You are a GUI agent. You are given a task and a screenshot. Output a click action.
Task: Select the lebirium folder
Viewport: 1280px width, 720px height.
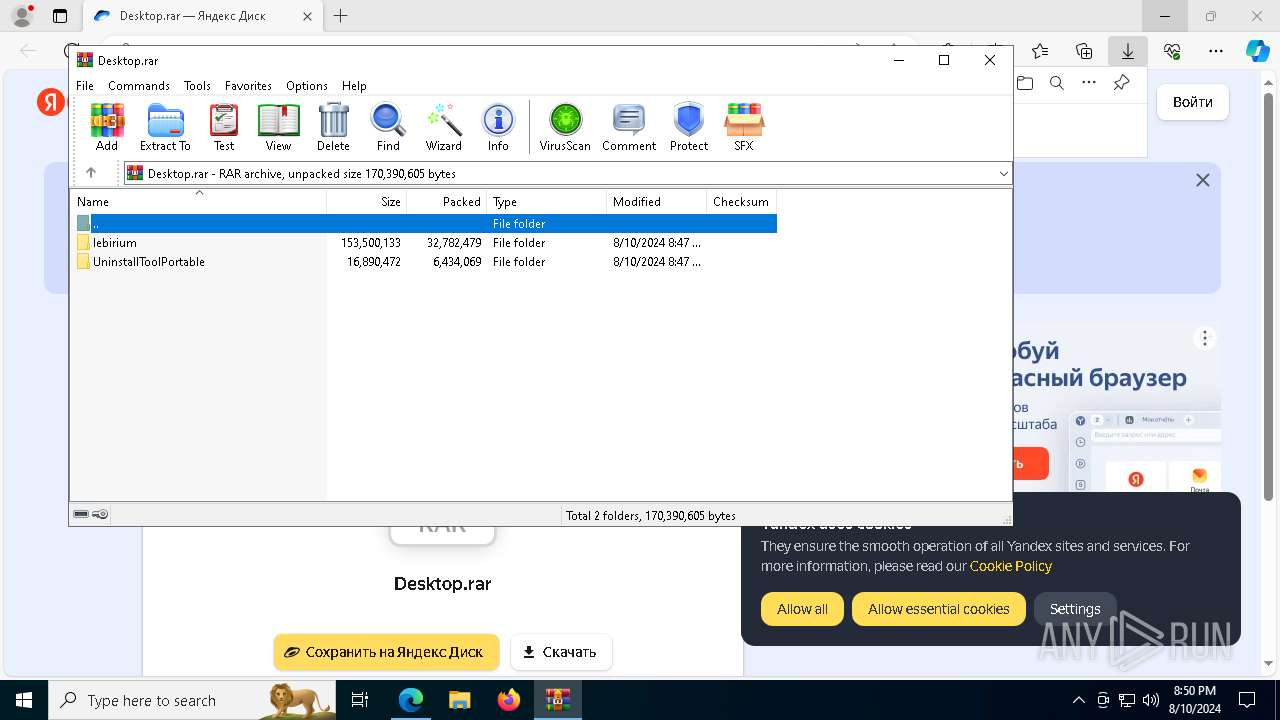115,243
